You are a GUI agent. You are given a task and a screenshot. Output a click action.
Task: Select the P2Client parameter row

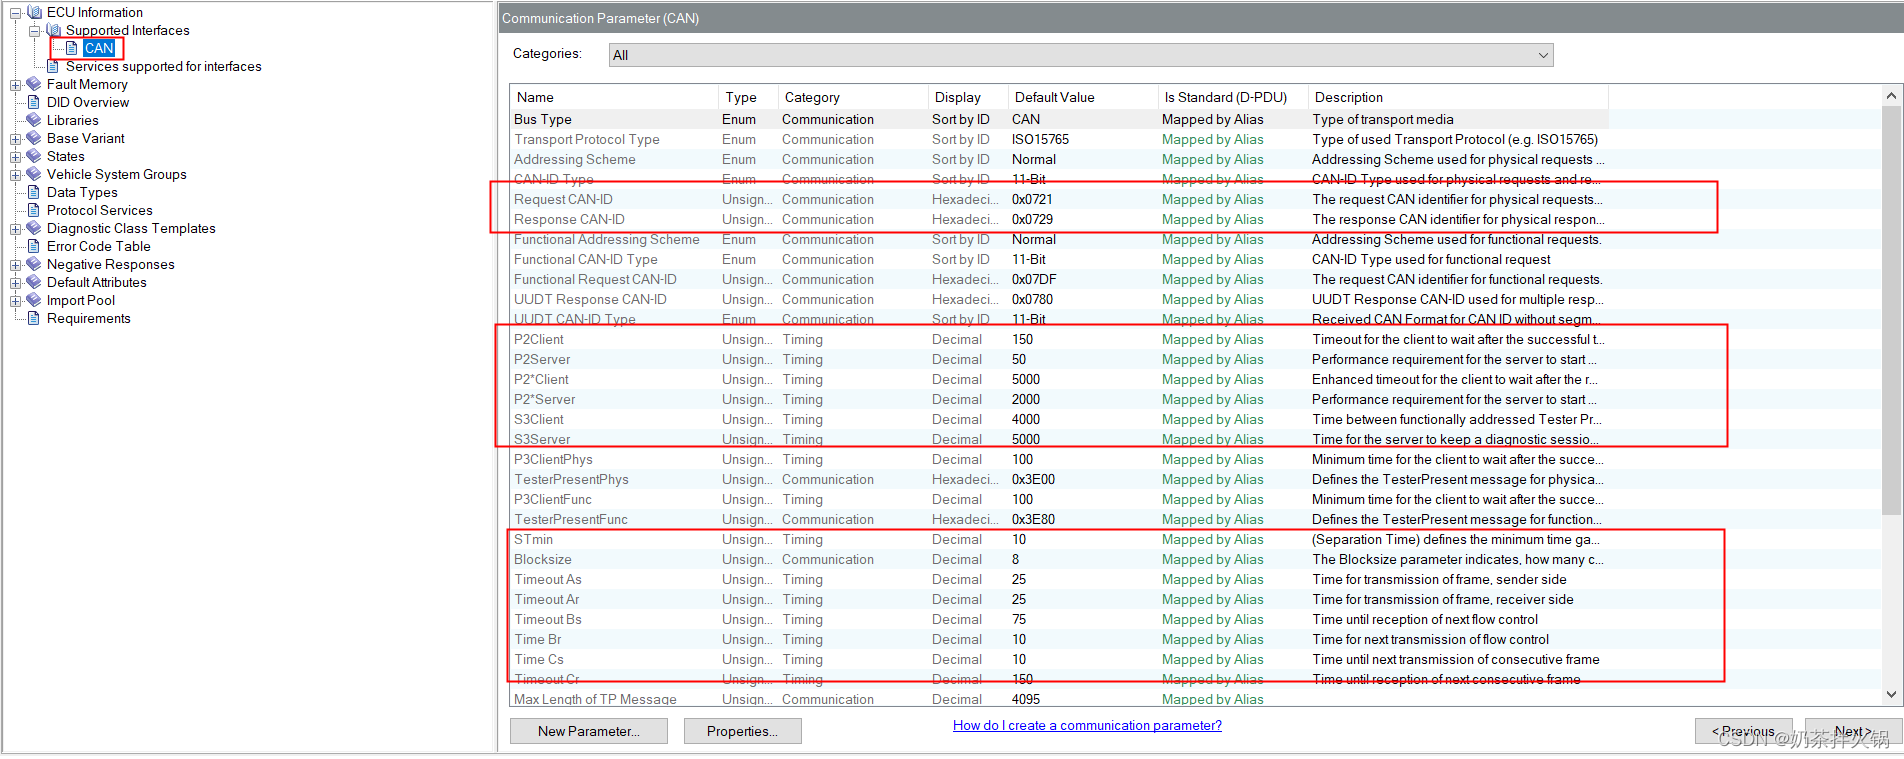pos(1059,339)
